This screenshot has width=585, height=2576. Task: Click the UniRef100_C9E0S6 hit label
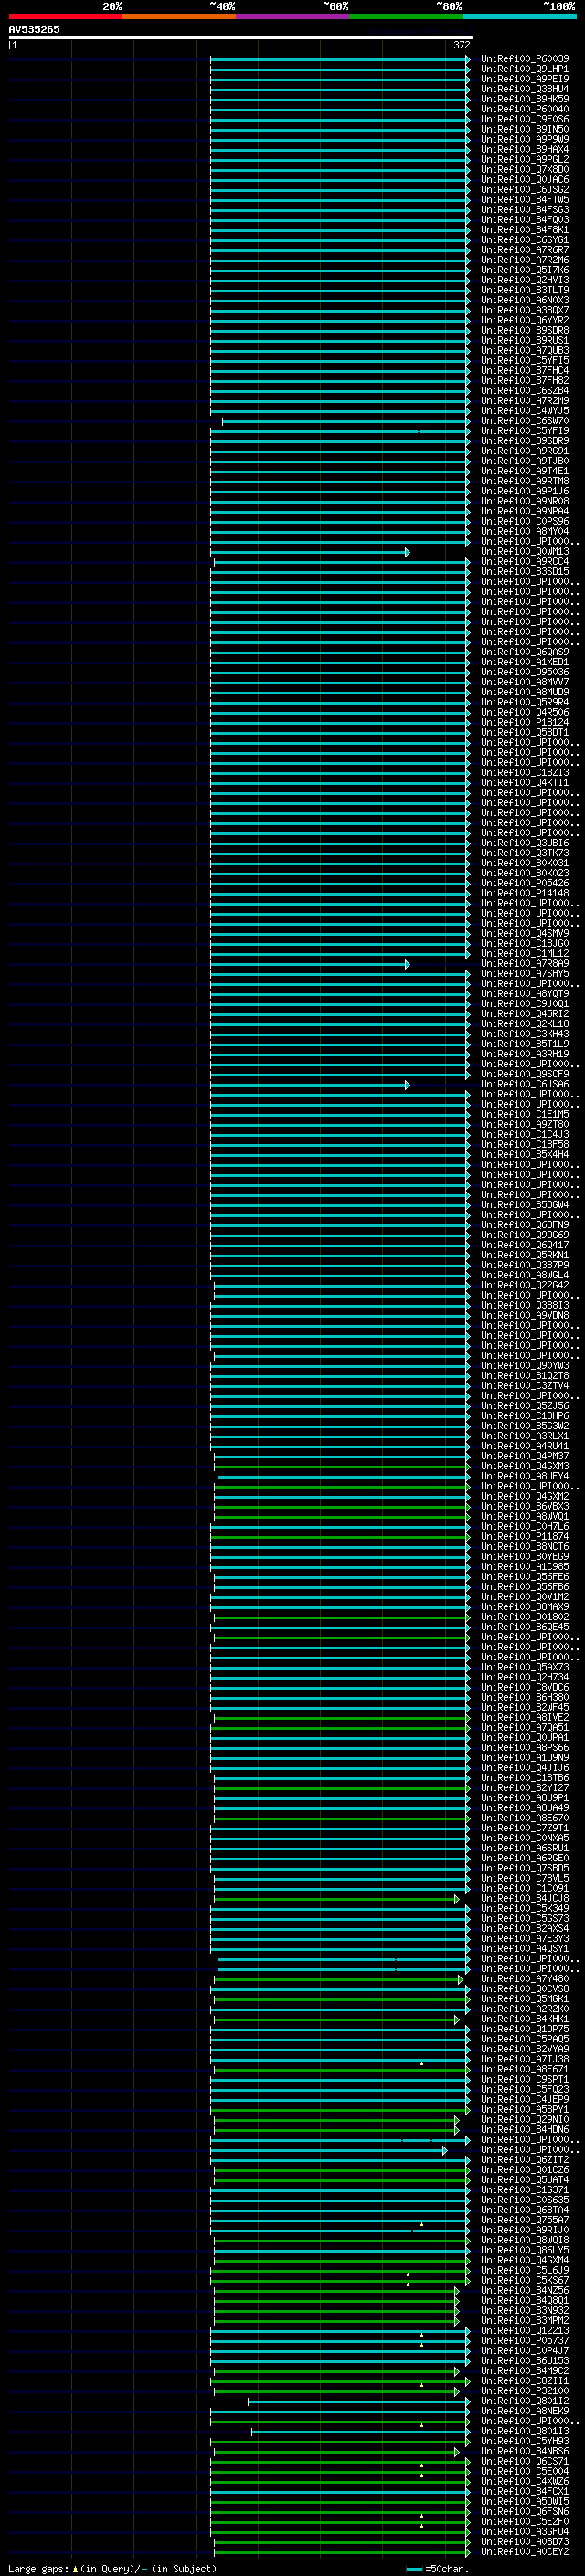(525, 119)
